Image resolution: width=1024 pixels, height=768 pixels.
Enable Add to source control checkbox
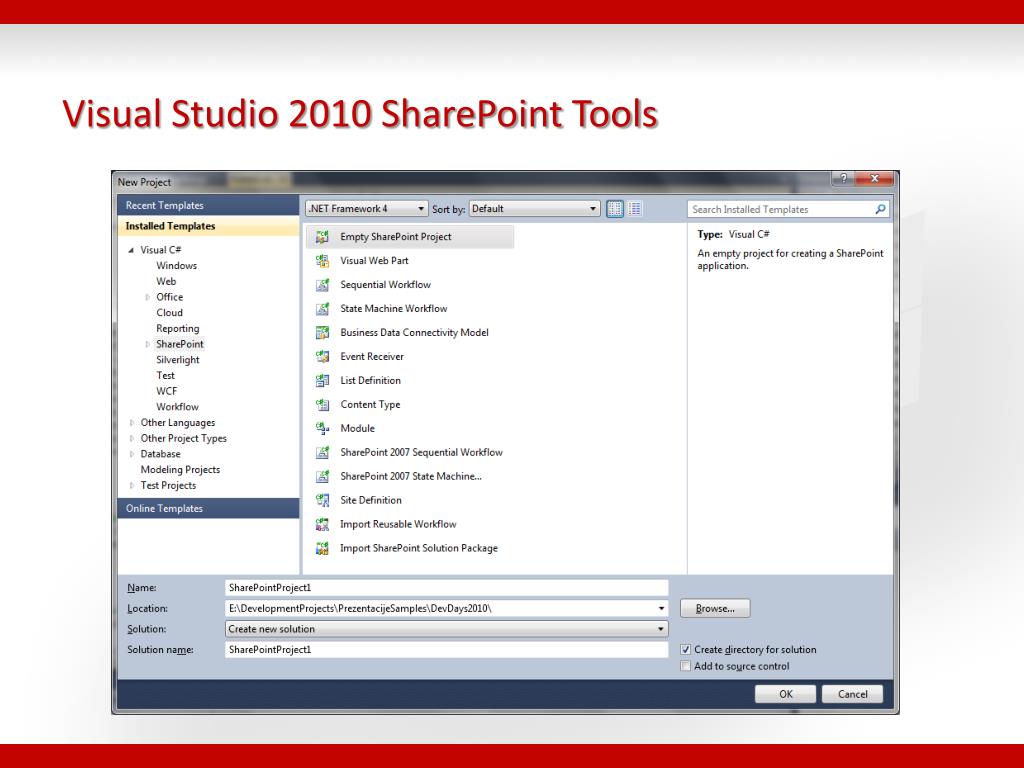click(685, 666)
